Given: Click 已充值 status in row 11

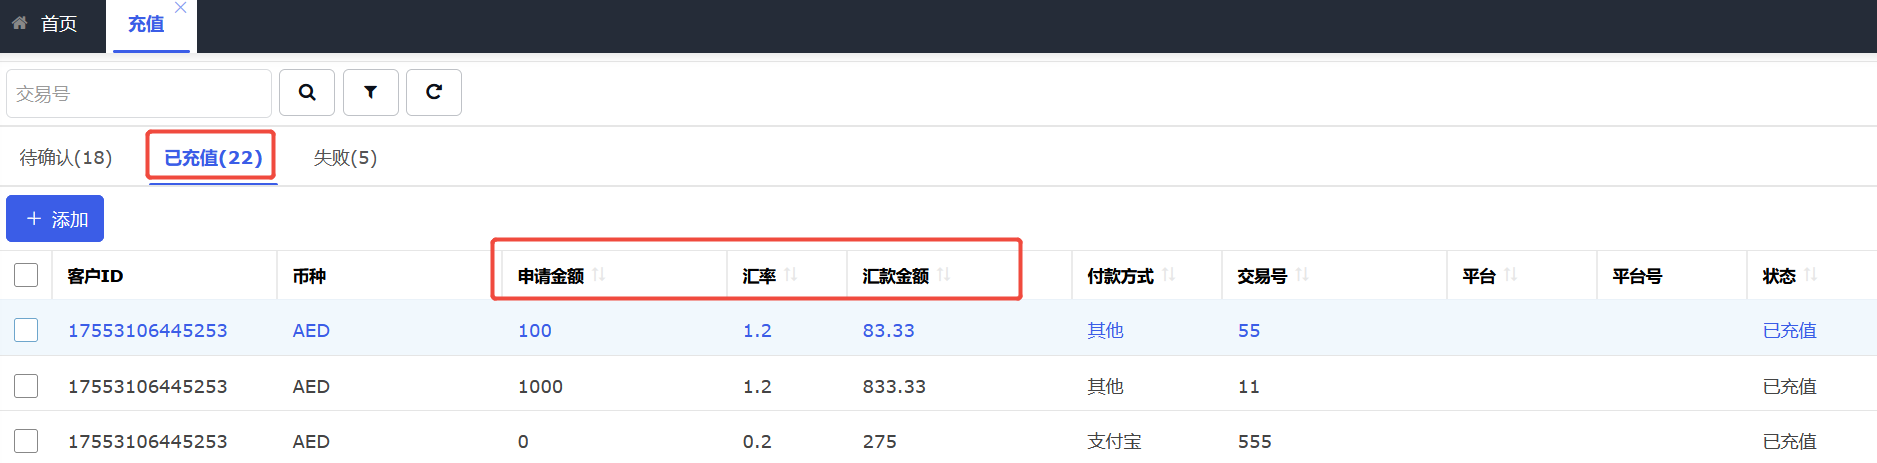Looking at the screenshot, I should [x=1789, y=386].
